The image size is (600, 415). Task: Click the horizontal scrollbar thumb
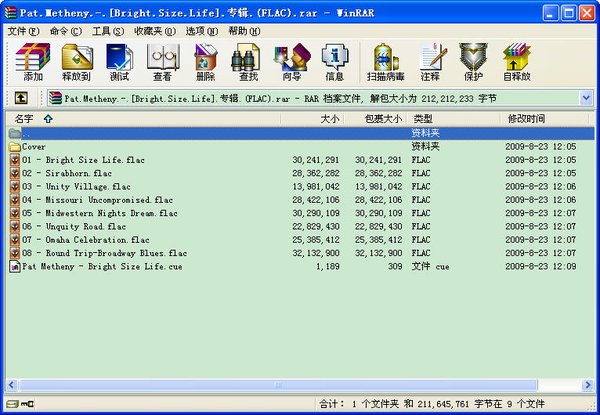point(278,385)
